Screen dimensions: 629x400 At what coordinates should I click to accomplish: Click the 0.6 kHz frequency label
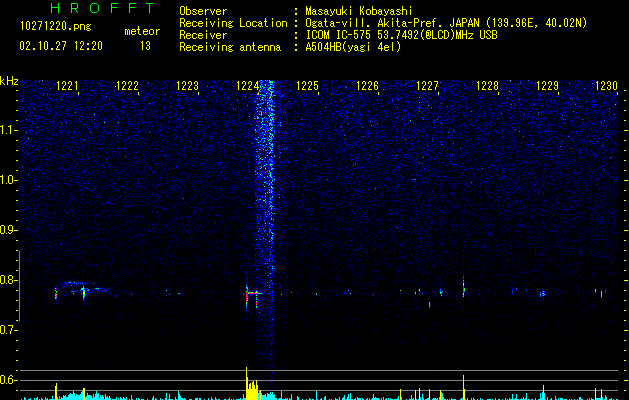8,380
